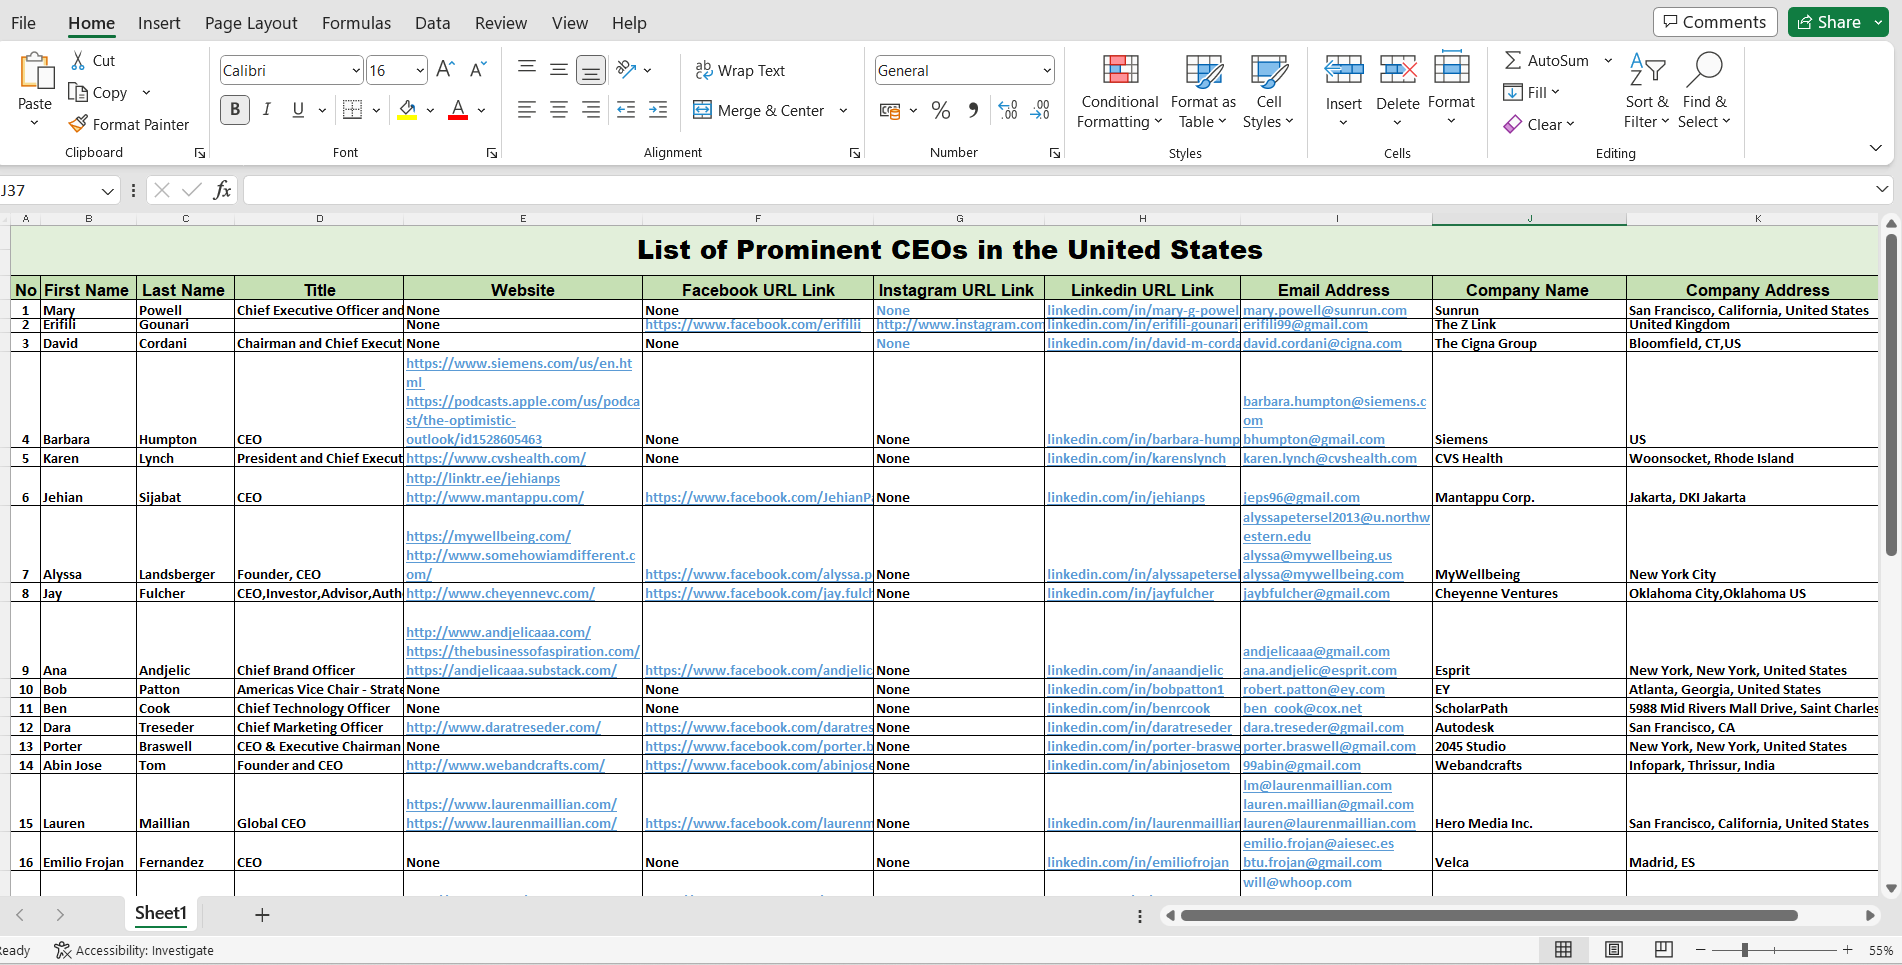This screenshot has width=1902, height=965.
Task: Toggle Wrap Text for selected cells
Action: (740, 70)
